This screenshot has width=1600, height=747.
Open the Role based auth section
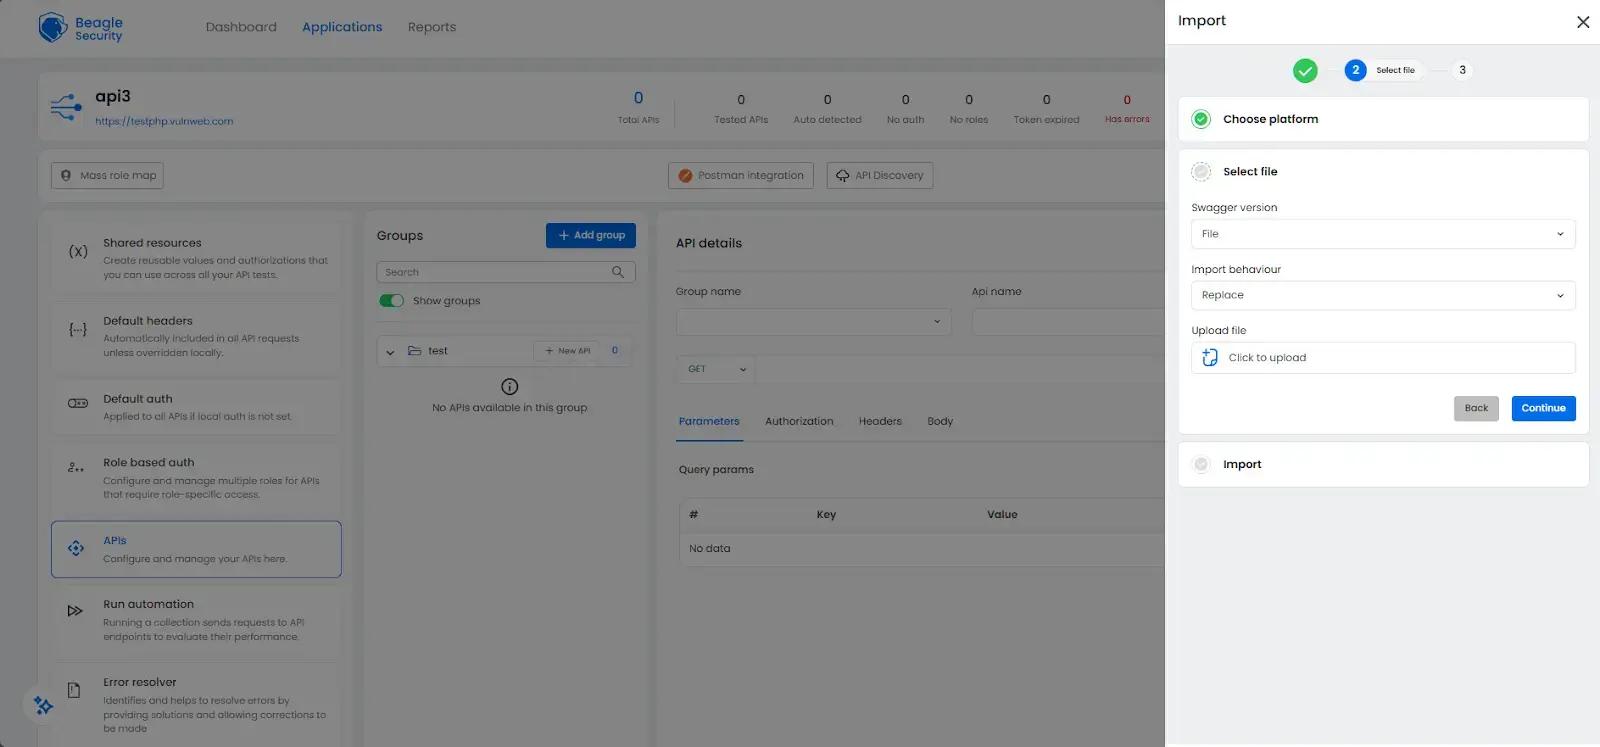coord(196,478)
